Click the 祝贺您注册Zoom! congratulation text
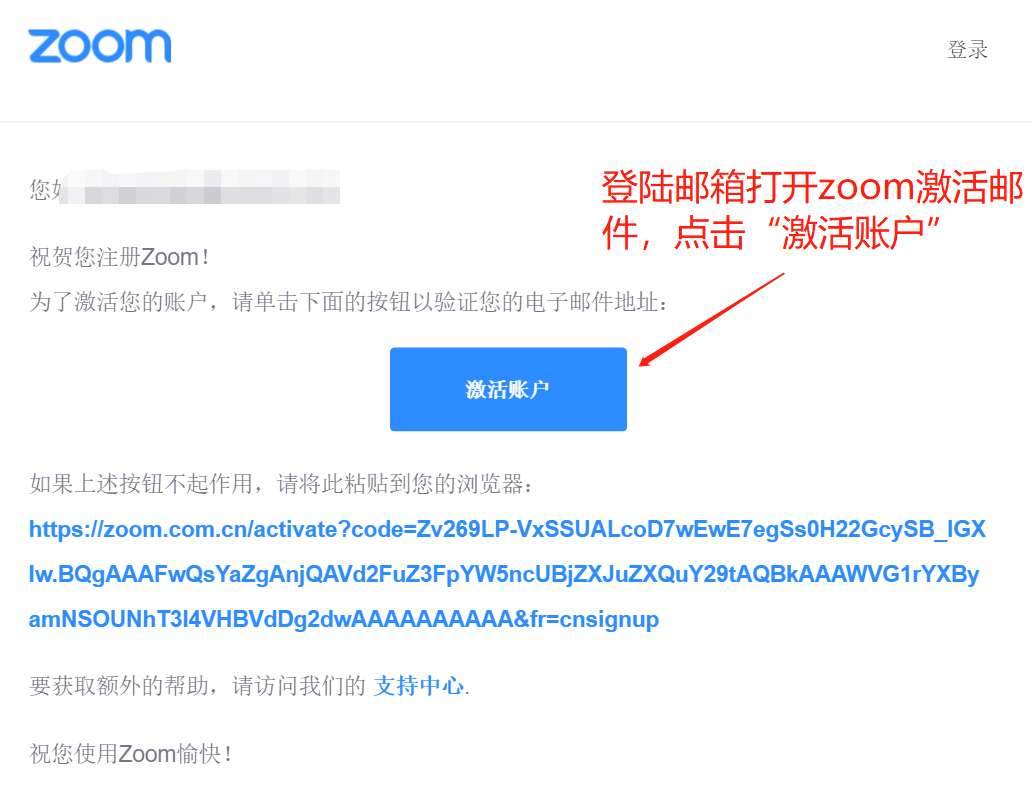Screen dimensions: 1032x803 [x=120, y=257]
